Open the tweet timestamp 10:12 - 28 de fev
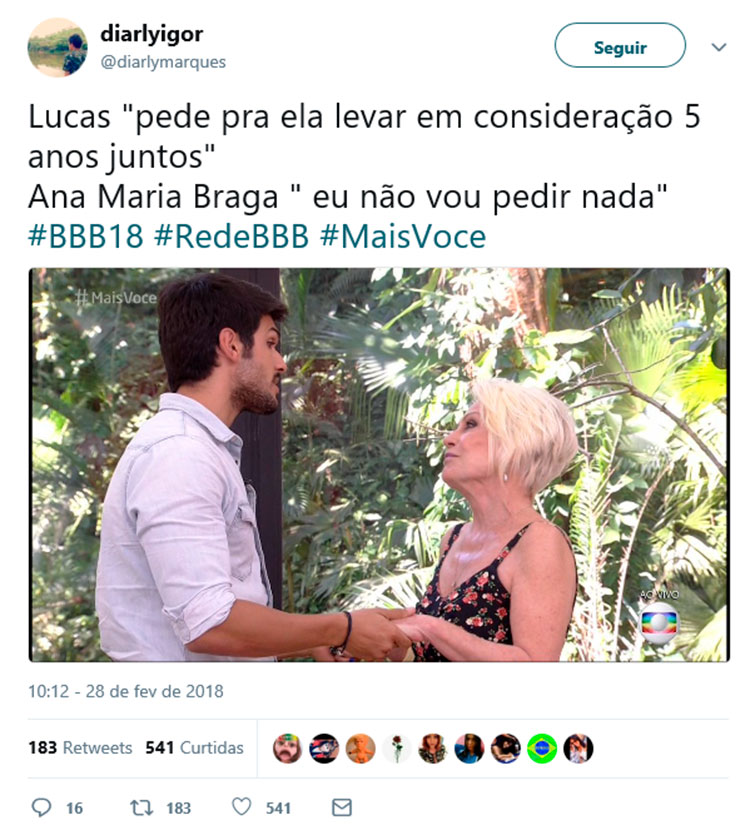 (125, 691)
